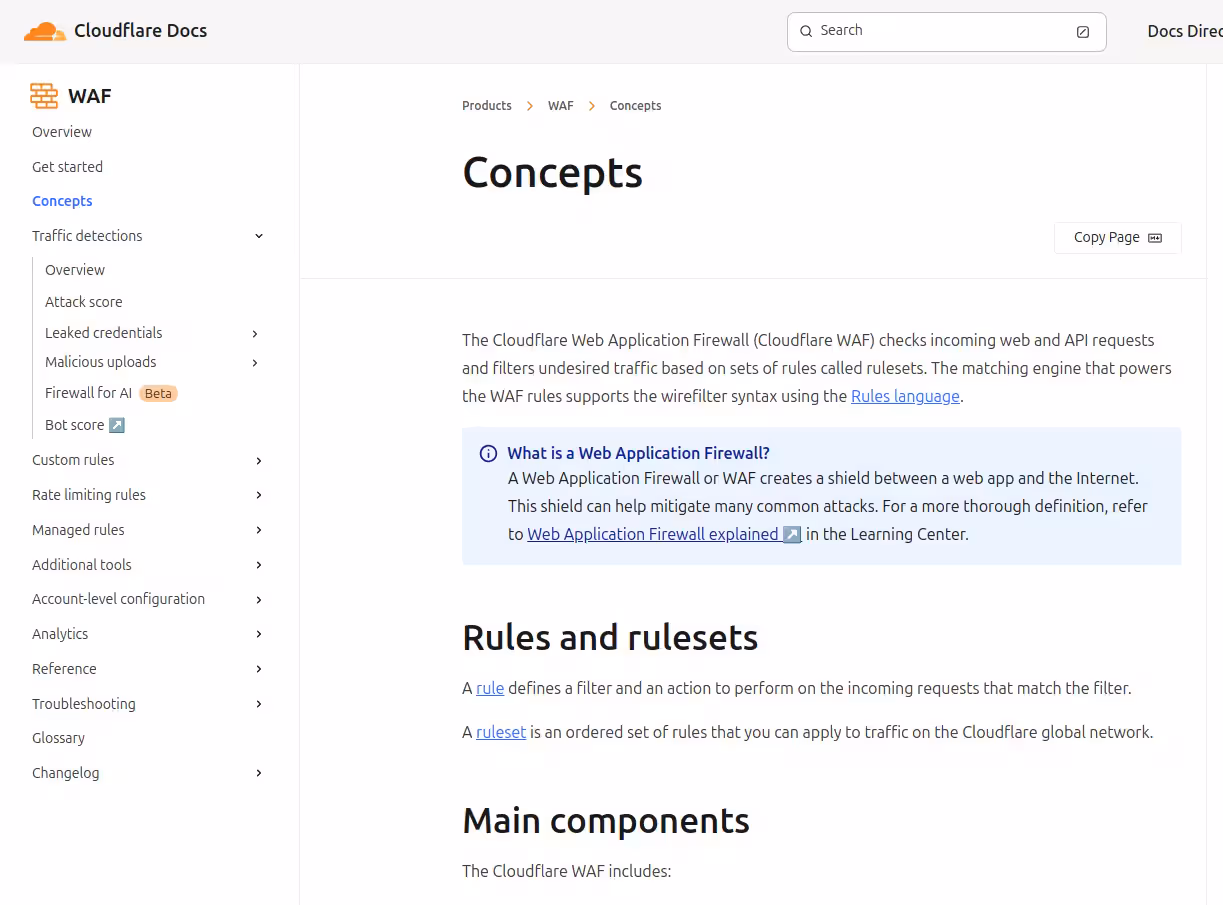The width and height of the screenshot is (1223, 905).
Task: Click the search magnifier icon
Action: [x=806, y=31]
